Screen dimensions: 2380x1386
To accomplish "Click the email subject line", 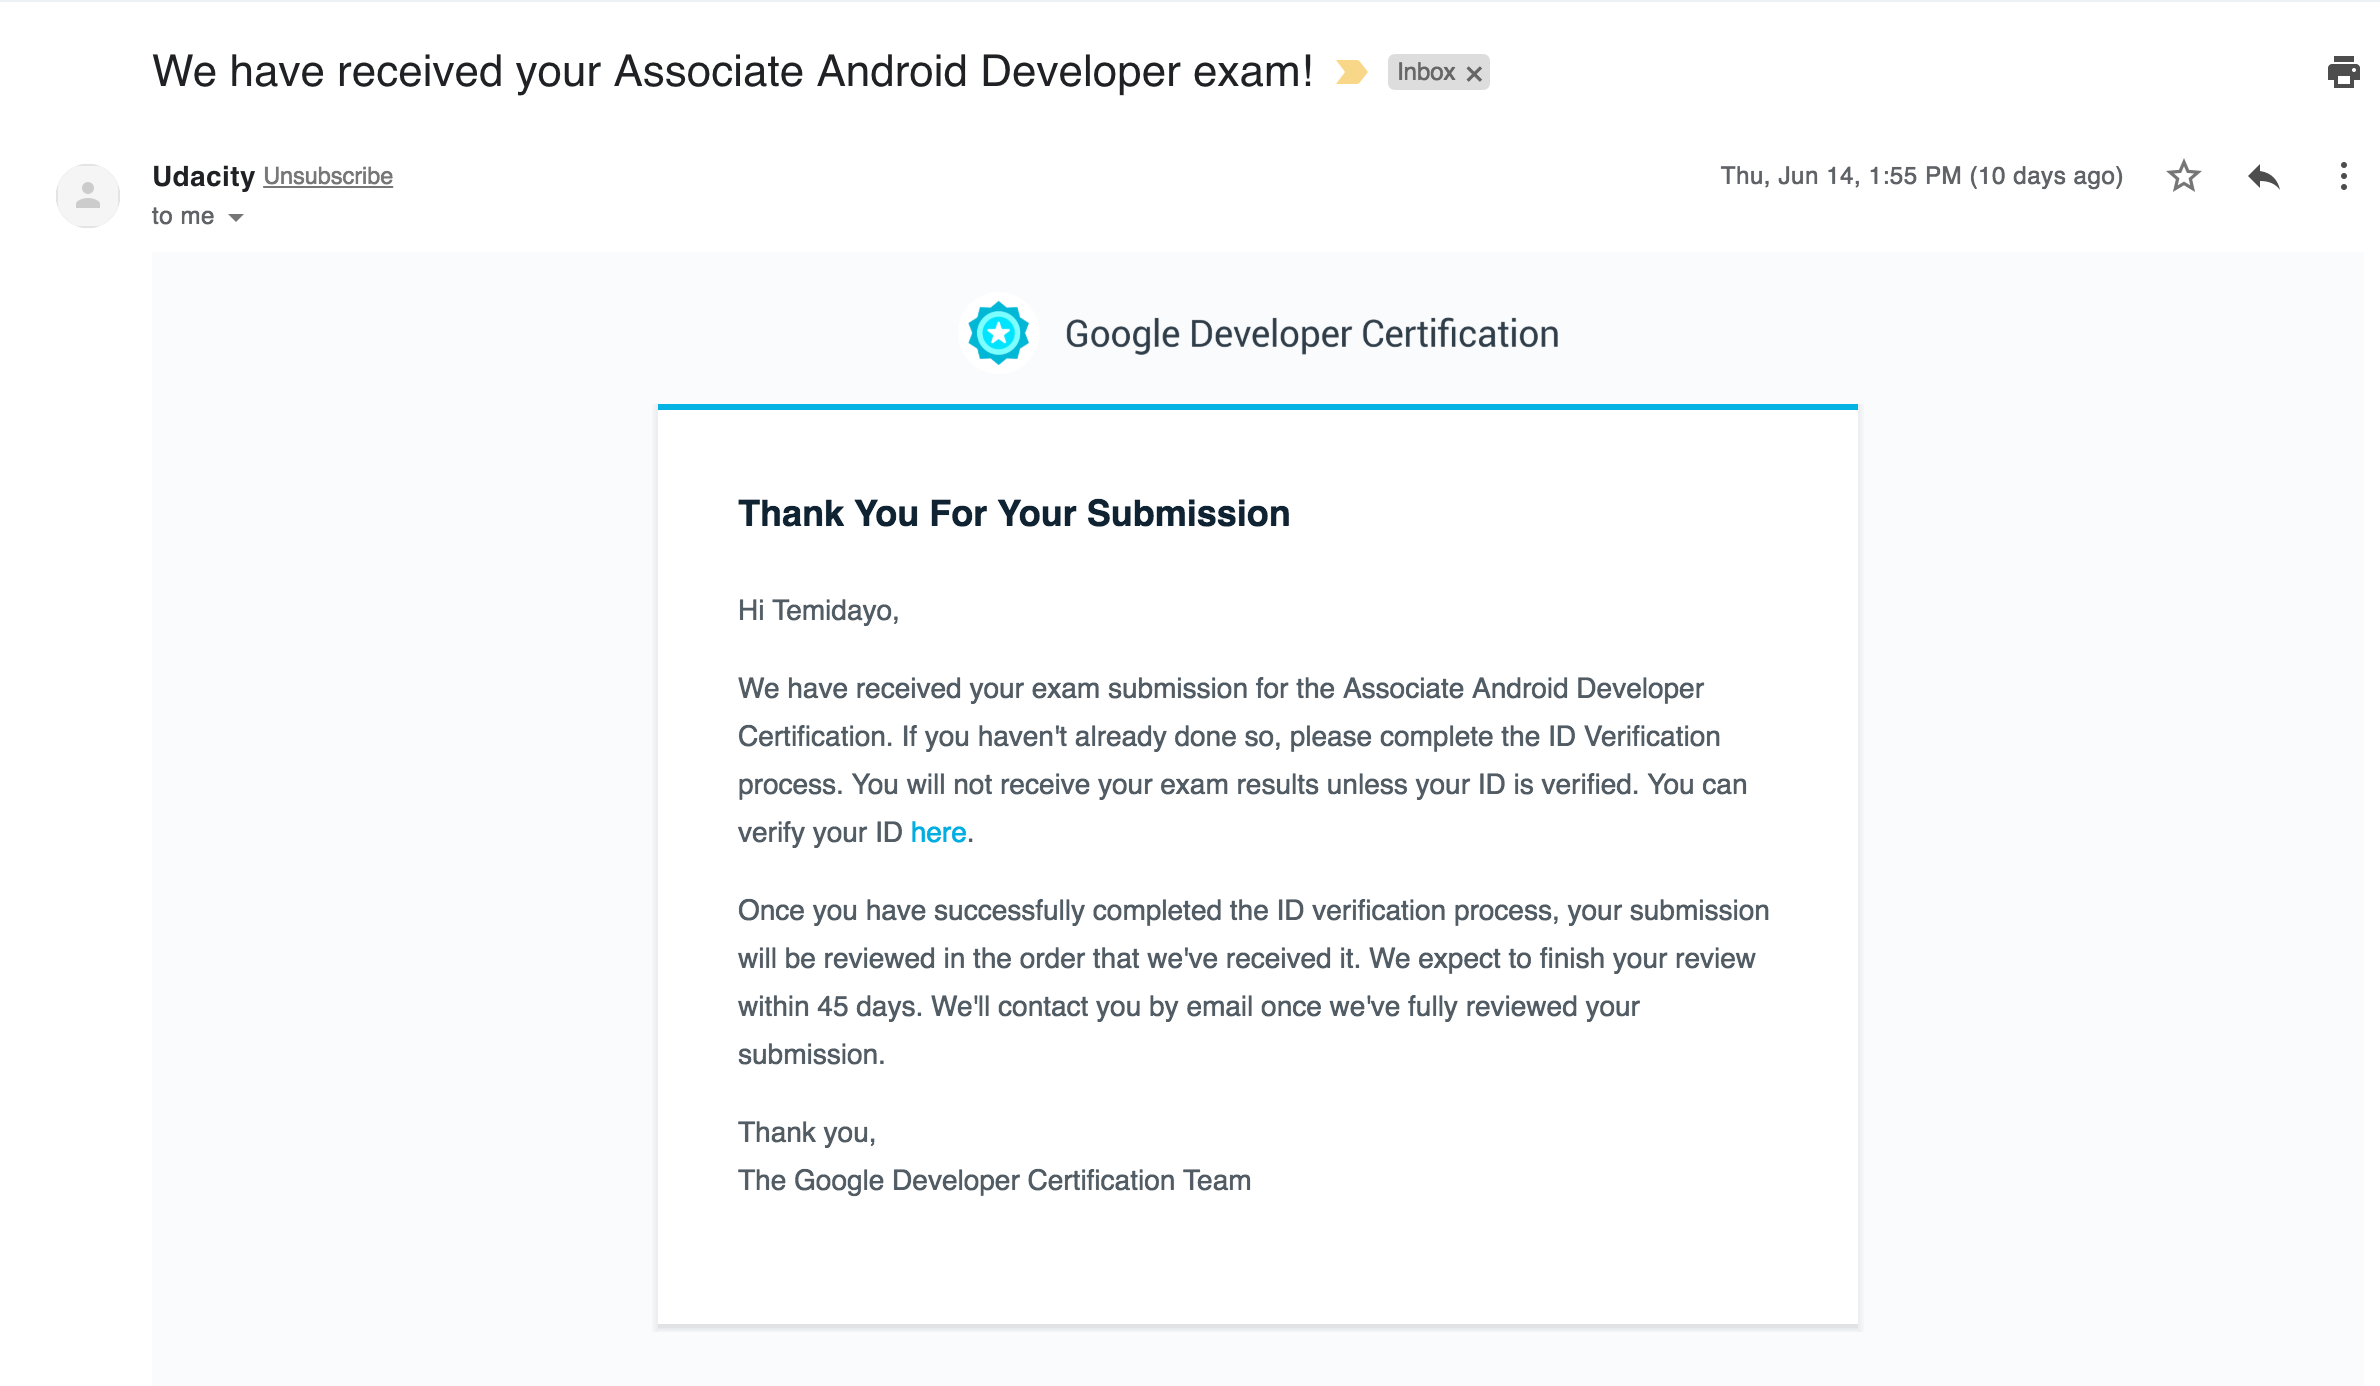I will pos(732,72).
